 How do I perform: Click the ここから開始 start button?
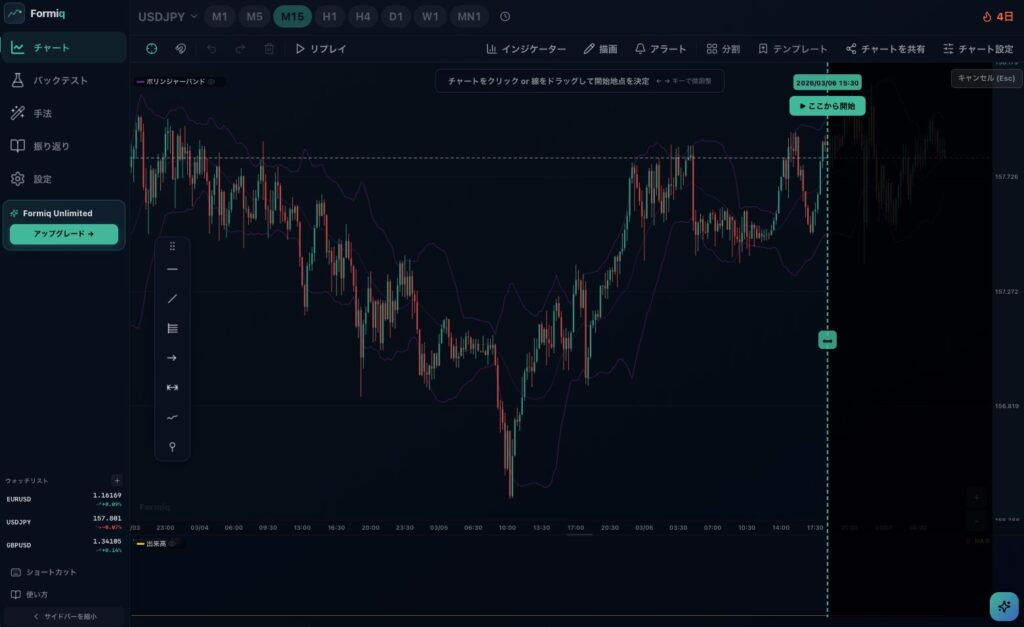827,106
